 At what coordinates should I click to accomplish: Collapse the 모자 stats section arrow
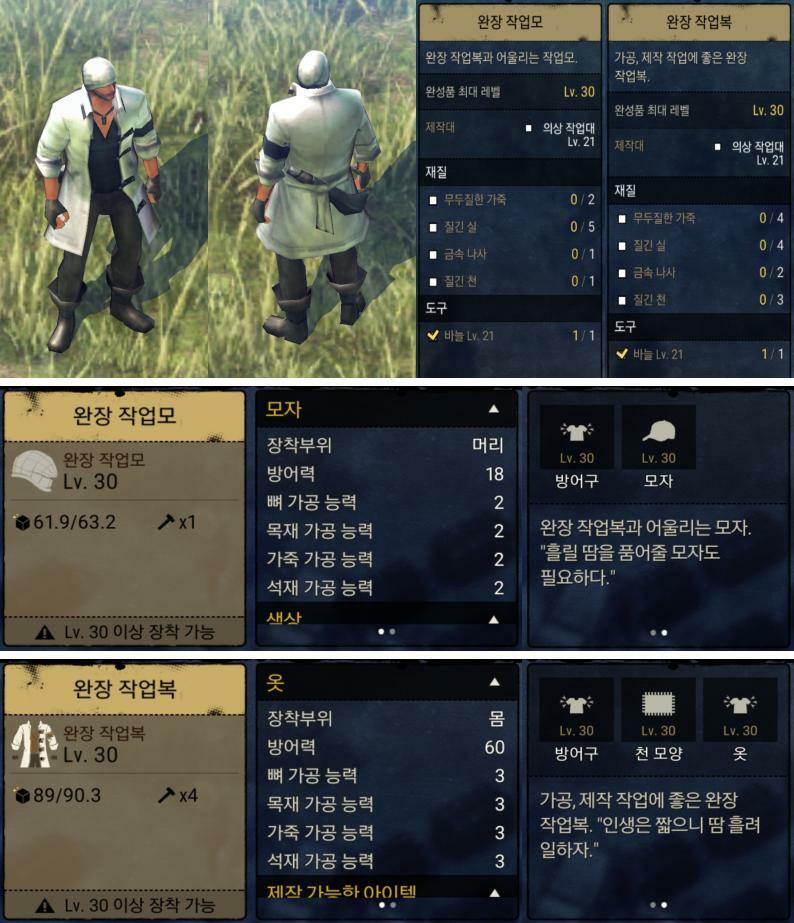coord(494,409)
